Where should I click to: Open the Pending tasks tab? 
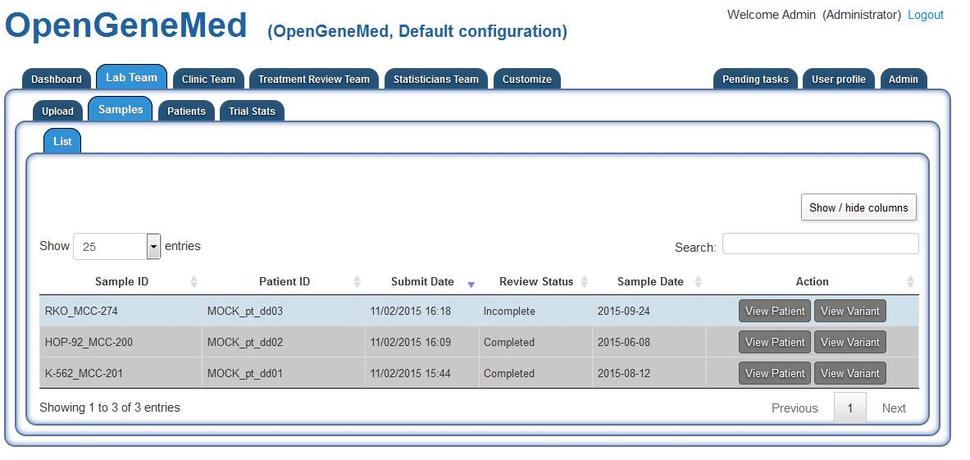pos(755,79)
